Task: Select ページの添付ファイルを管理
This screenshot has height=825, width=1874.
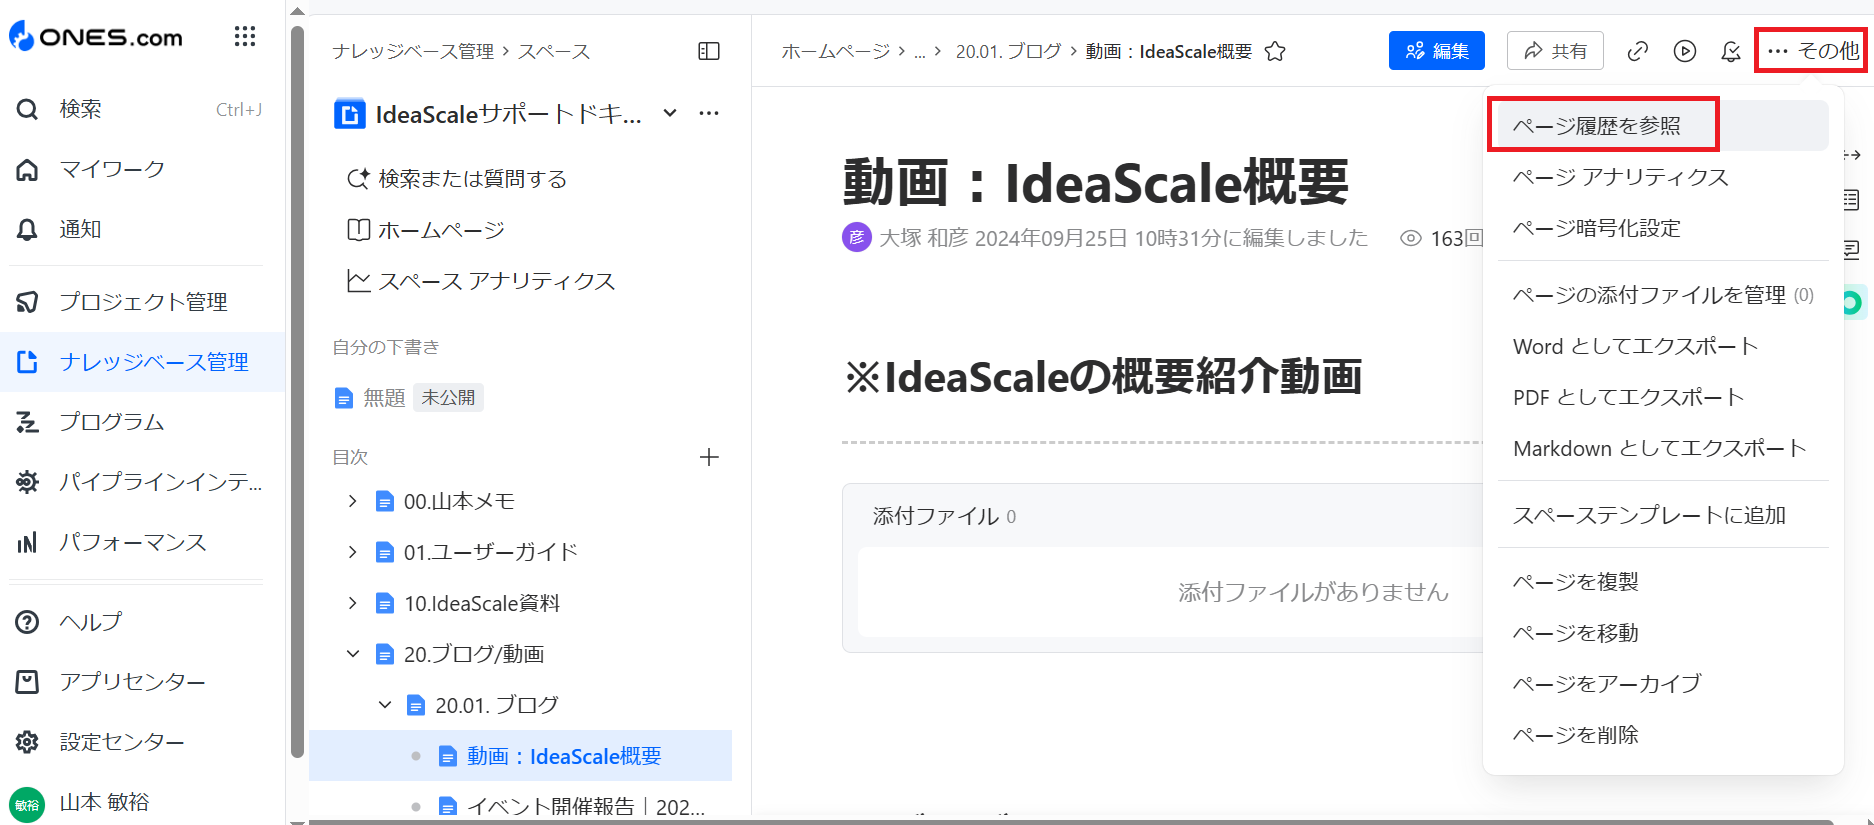Action: click(1663, 295)
